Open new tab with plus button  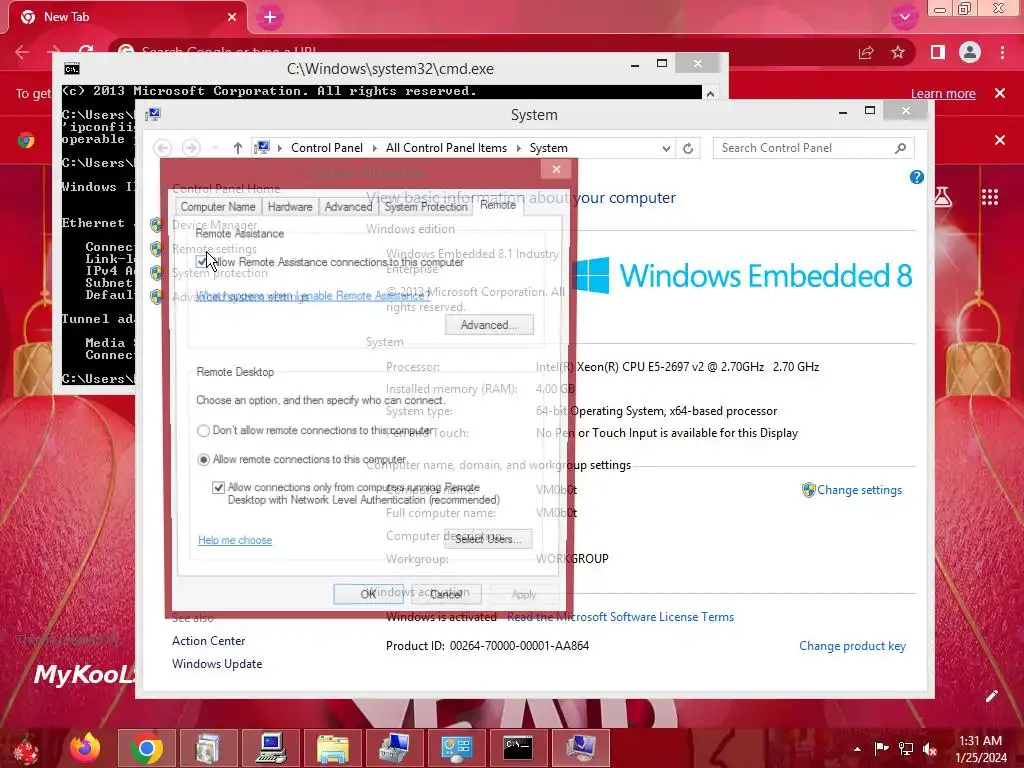click(270, 18)
